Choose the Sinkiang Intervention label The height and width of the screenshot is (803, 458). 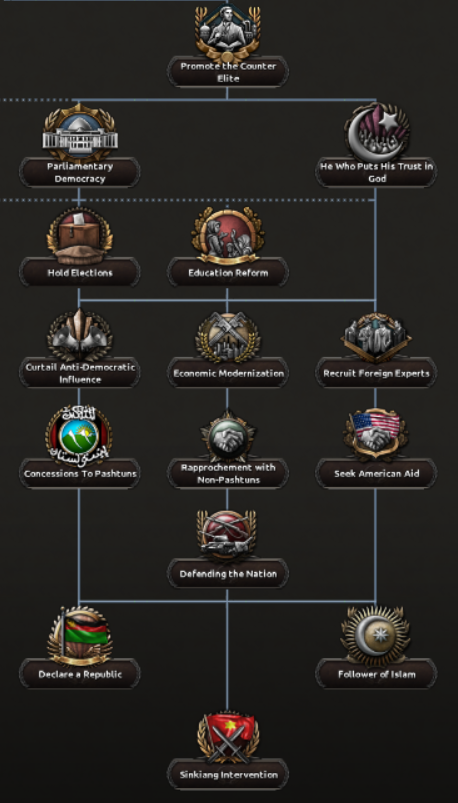[227, 775]
